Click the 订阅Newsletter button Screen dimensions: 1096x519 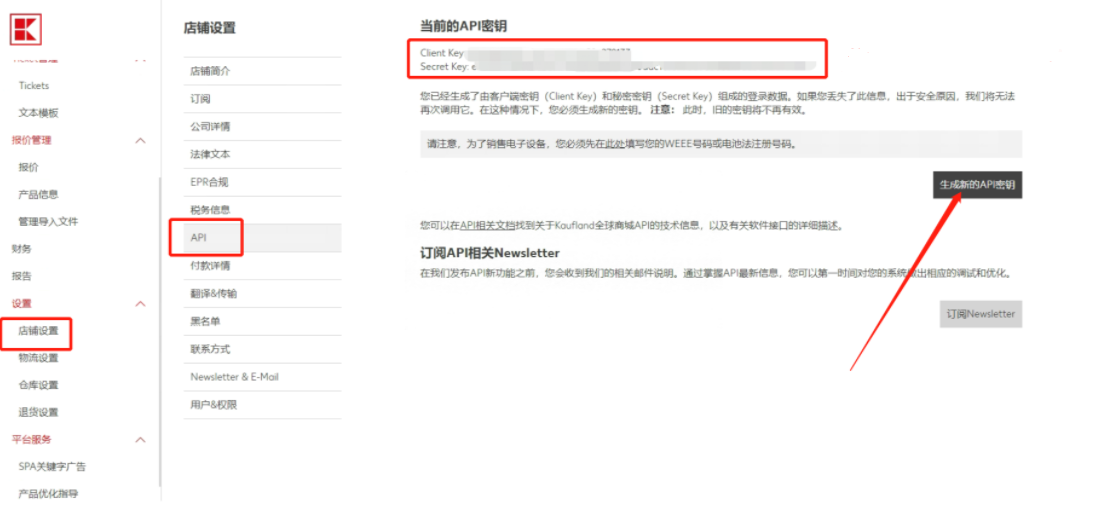(x=980, y=314)
